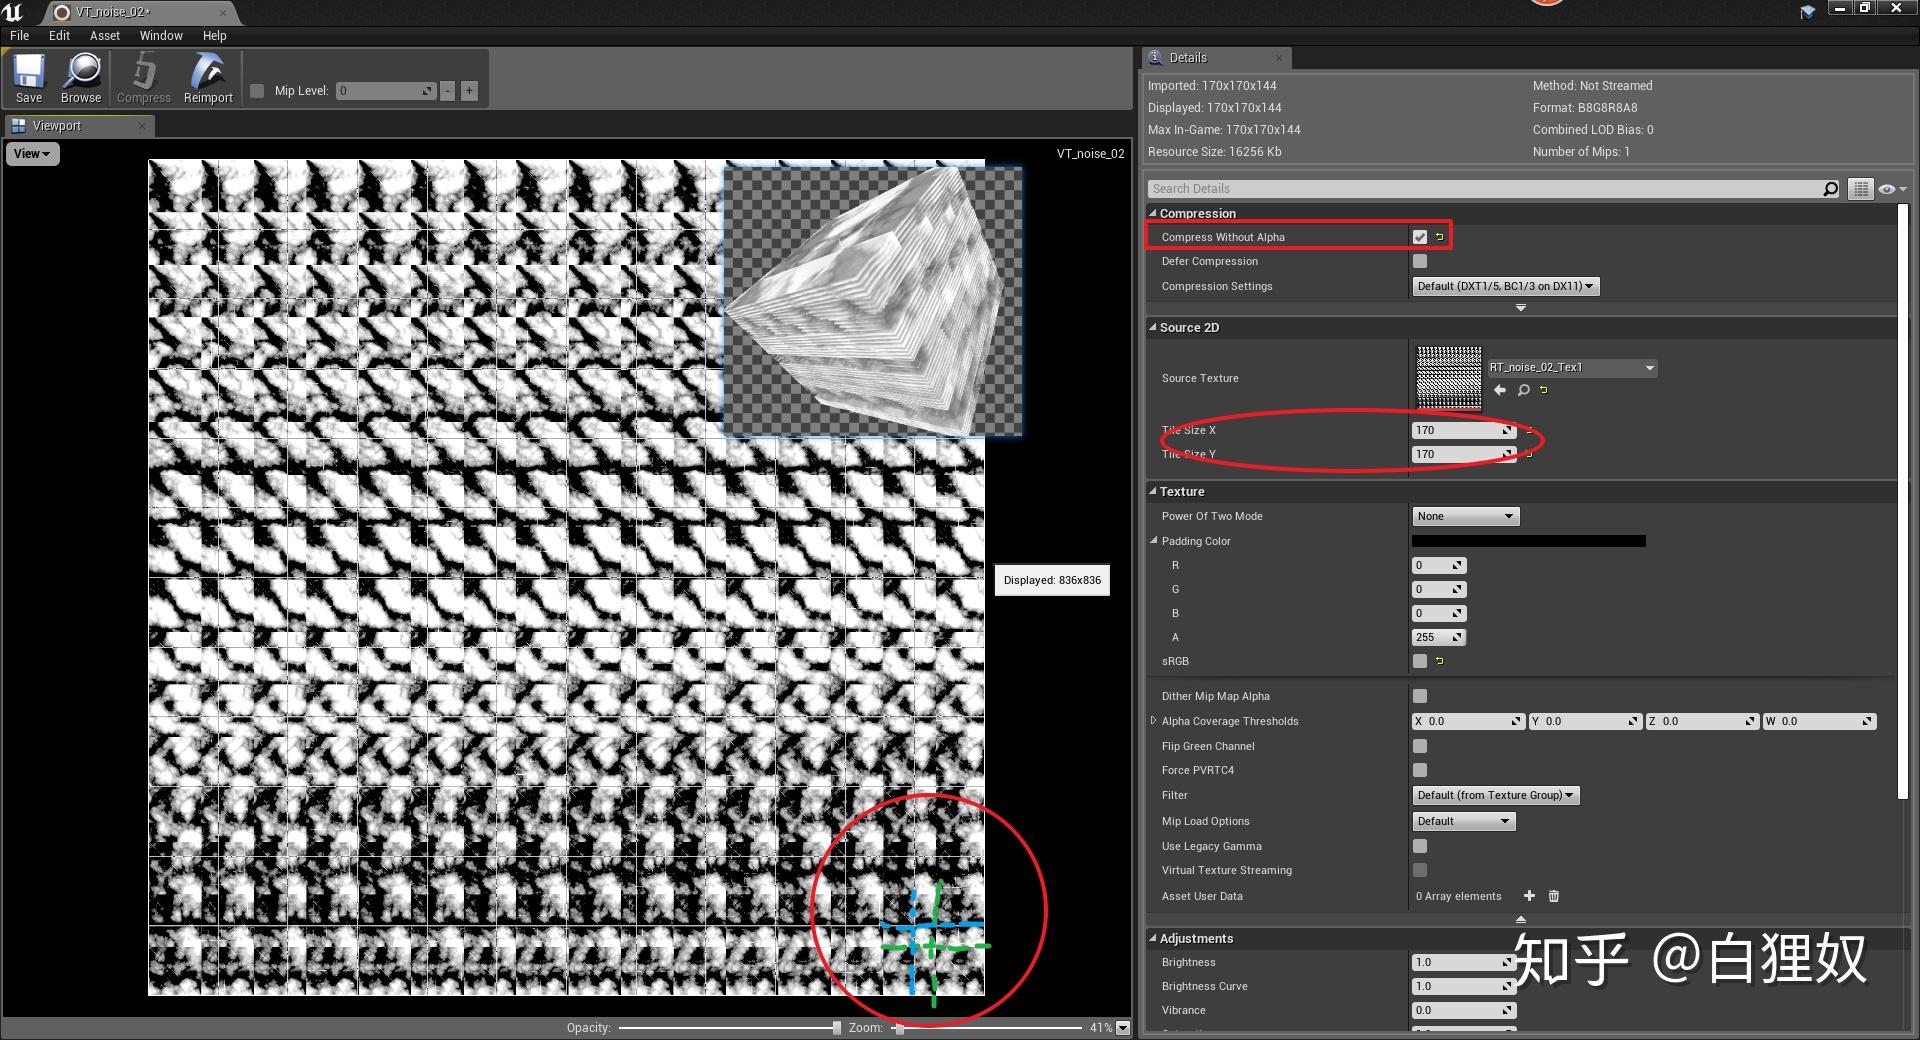Toggle Virtual Texture Streaming on
This screenshot has width=1920, height=1040.
[1419, 870]
